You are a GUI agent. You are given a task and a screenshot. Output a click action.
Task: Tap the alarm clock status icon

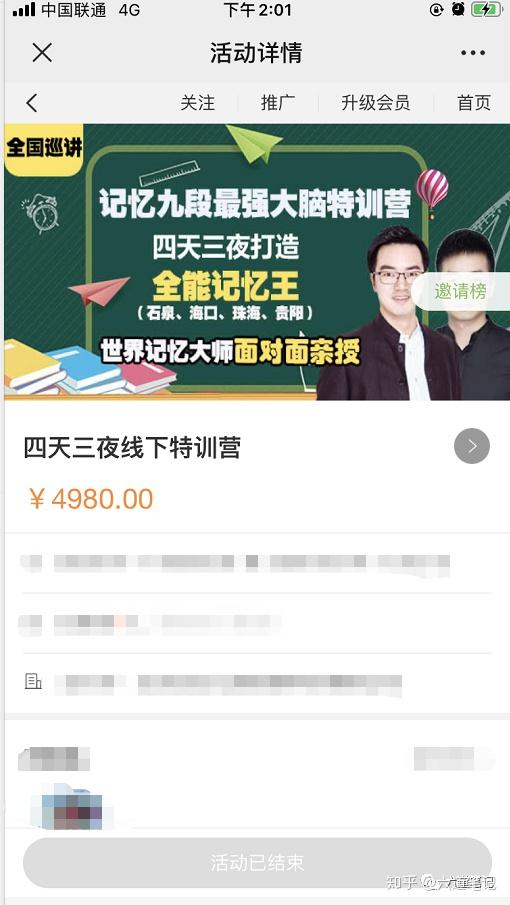(458, 9)
